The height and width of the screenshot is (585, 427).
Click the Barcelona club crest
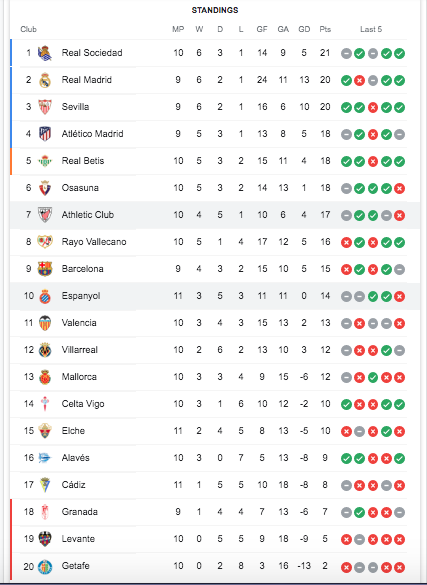coord(45,269)
